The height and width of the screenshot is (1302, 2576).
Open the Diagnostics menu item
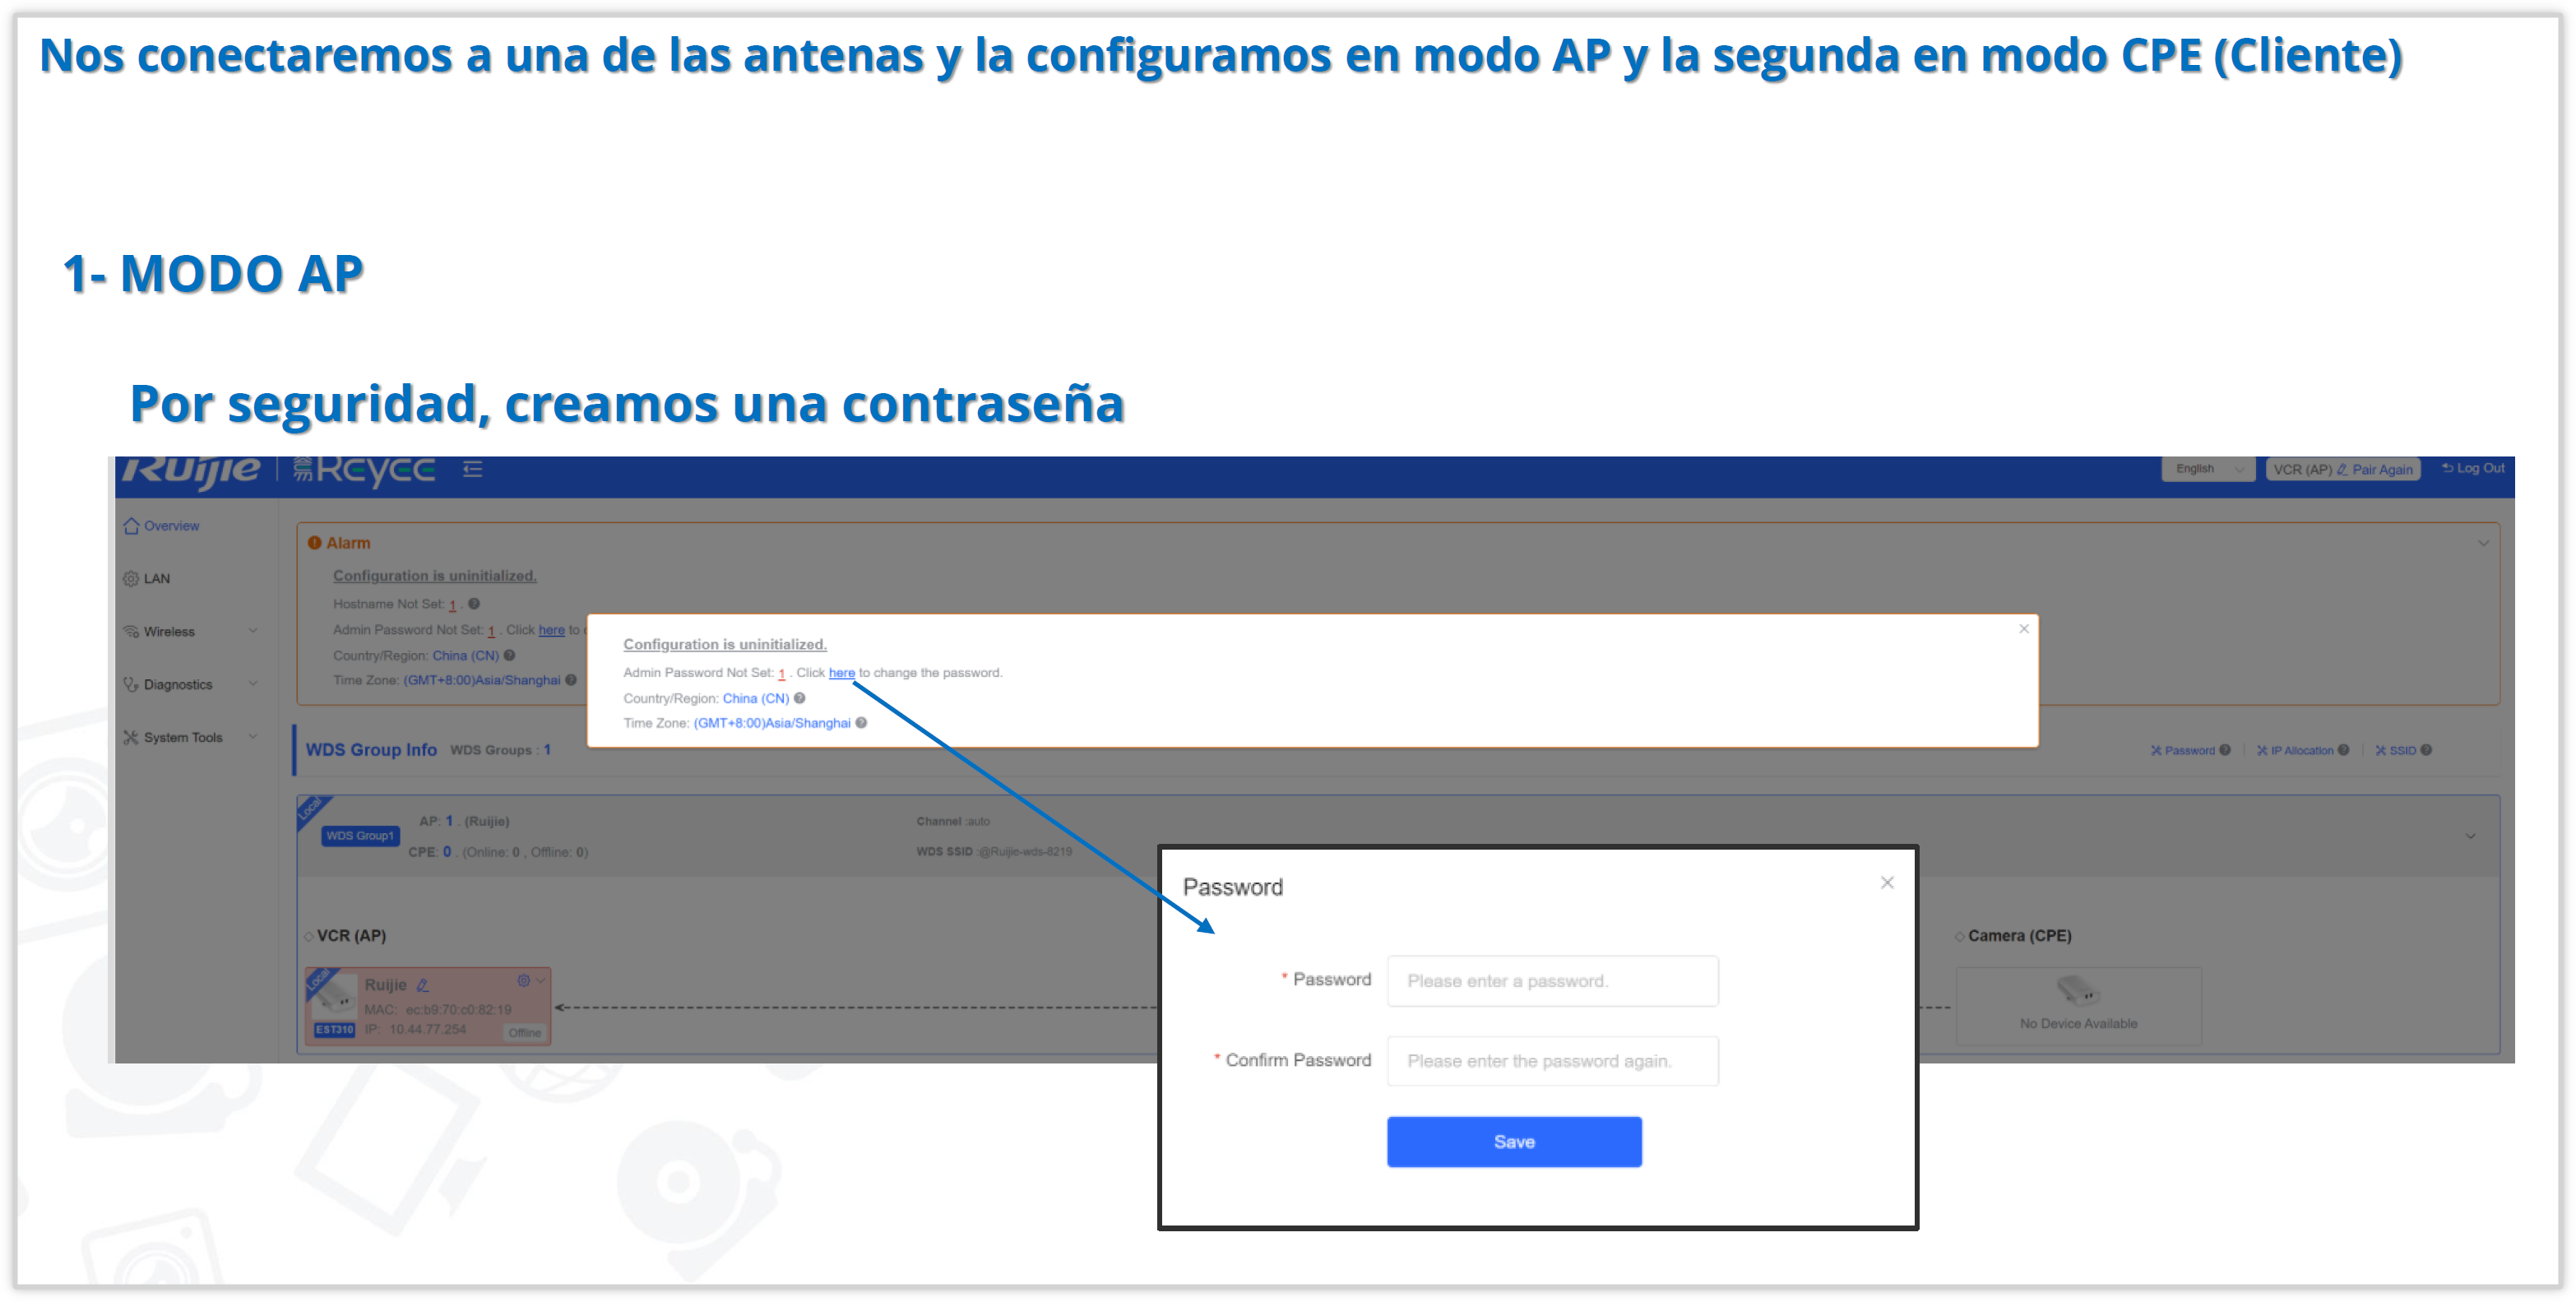click(x=168, y=685)
